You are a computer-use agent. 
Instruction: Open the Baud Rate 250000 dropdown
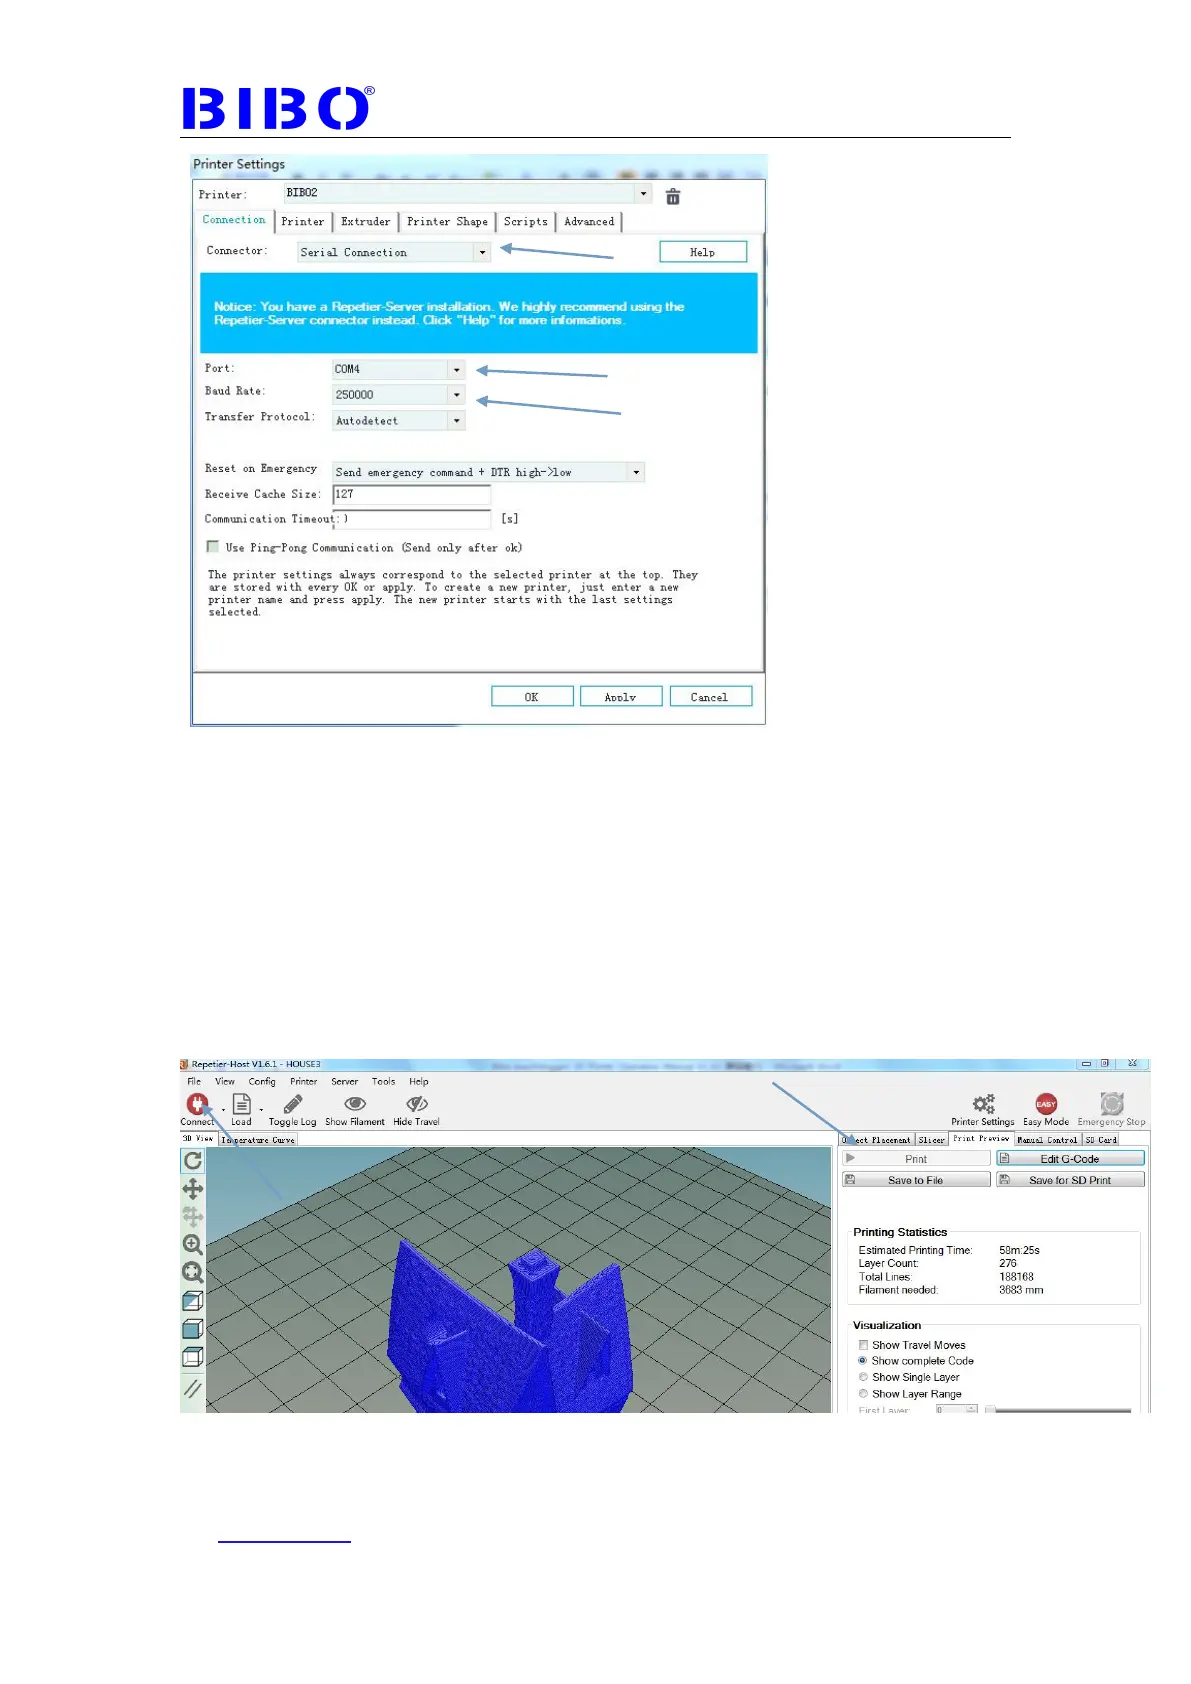[457, 395]
